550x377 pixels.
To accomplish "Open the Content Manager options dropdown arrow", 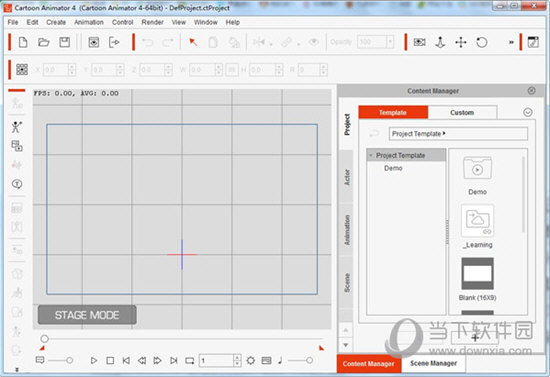I will [x=528, y=112].
